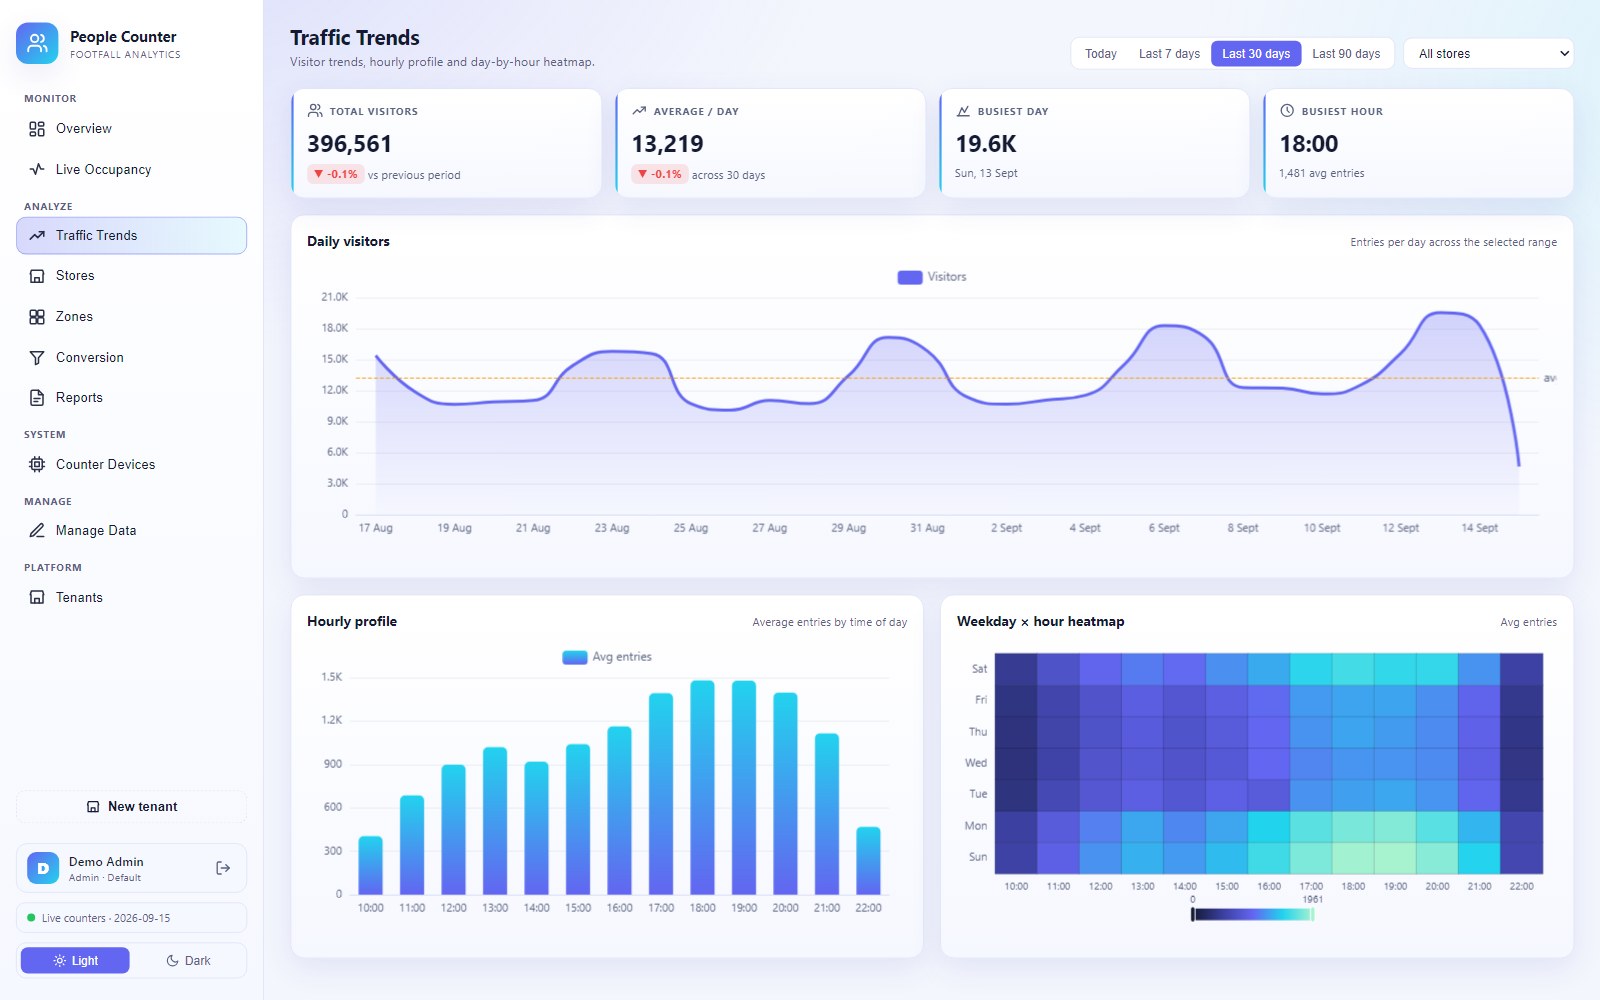Switch to Dark theme
Viewport: 1600px width, 1000px height.
pyautogui.click(x=188, y=961)
